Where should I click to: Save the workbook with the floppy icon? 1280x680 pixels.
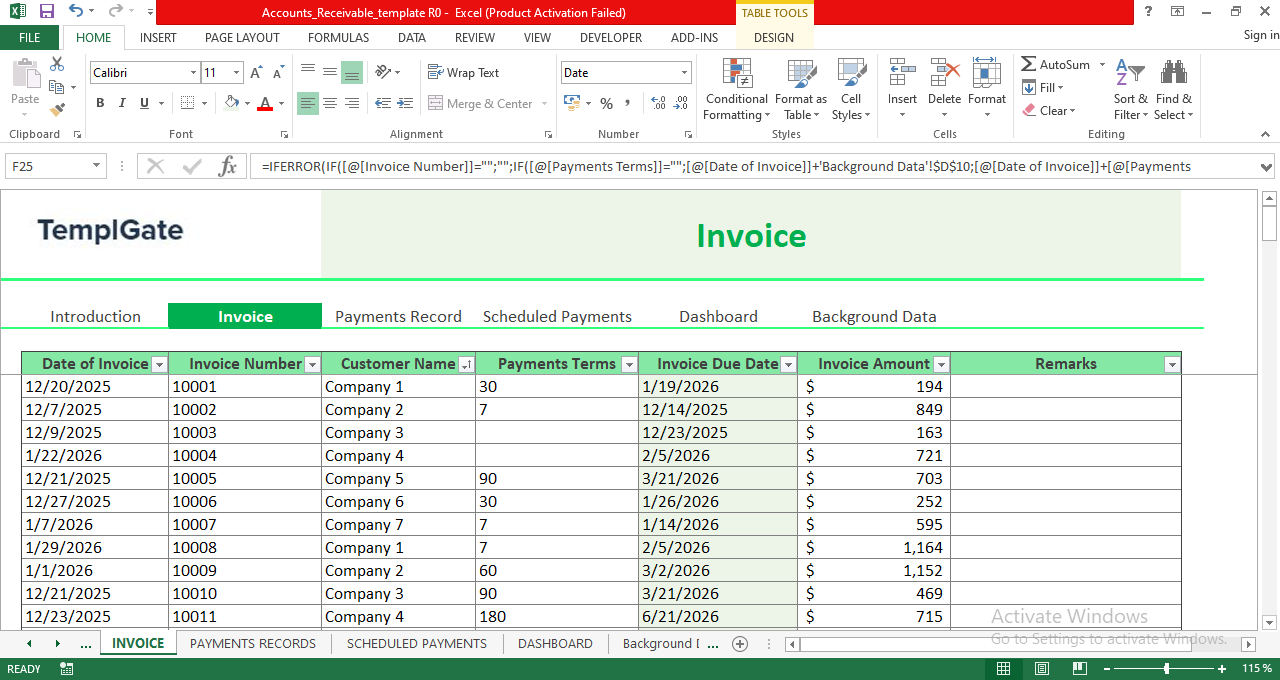(46, 12)
